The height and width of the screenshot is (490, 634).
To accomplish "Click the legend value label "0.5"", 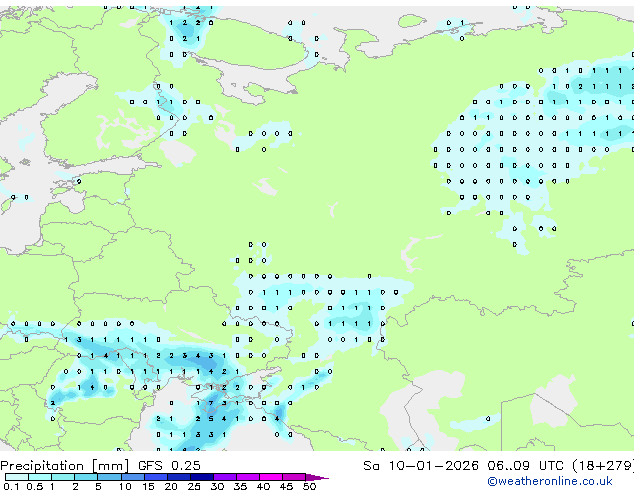I will click(x=35, y=486).
